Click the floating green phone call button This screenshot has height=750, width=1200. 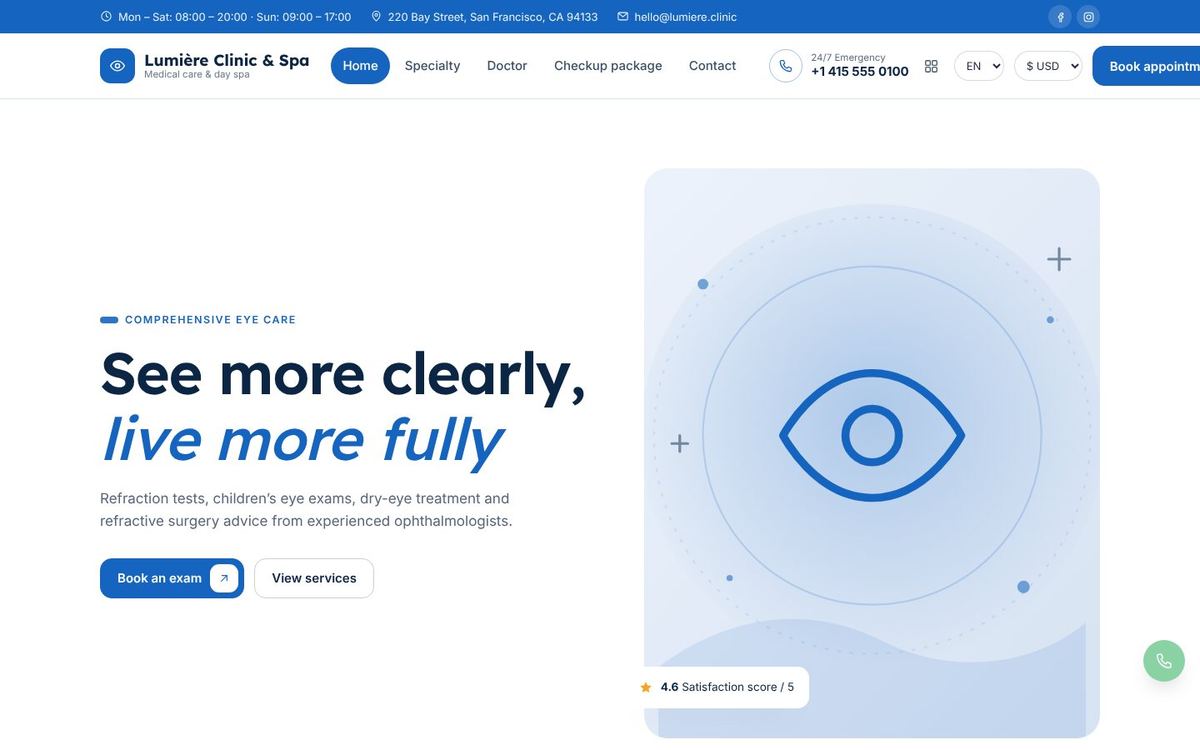[1164, 661]
